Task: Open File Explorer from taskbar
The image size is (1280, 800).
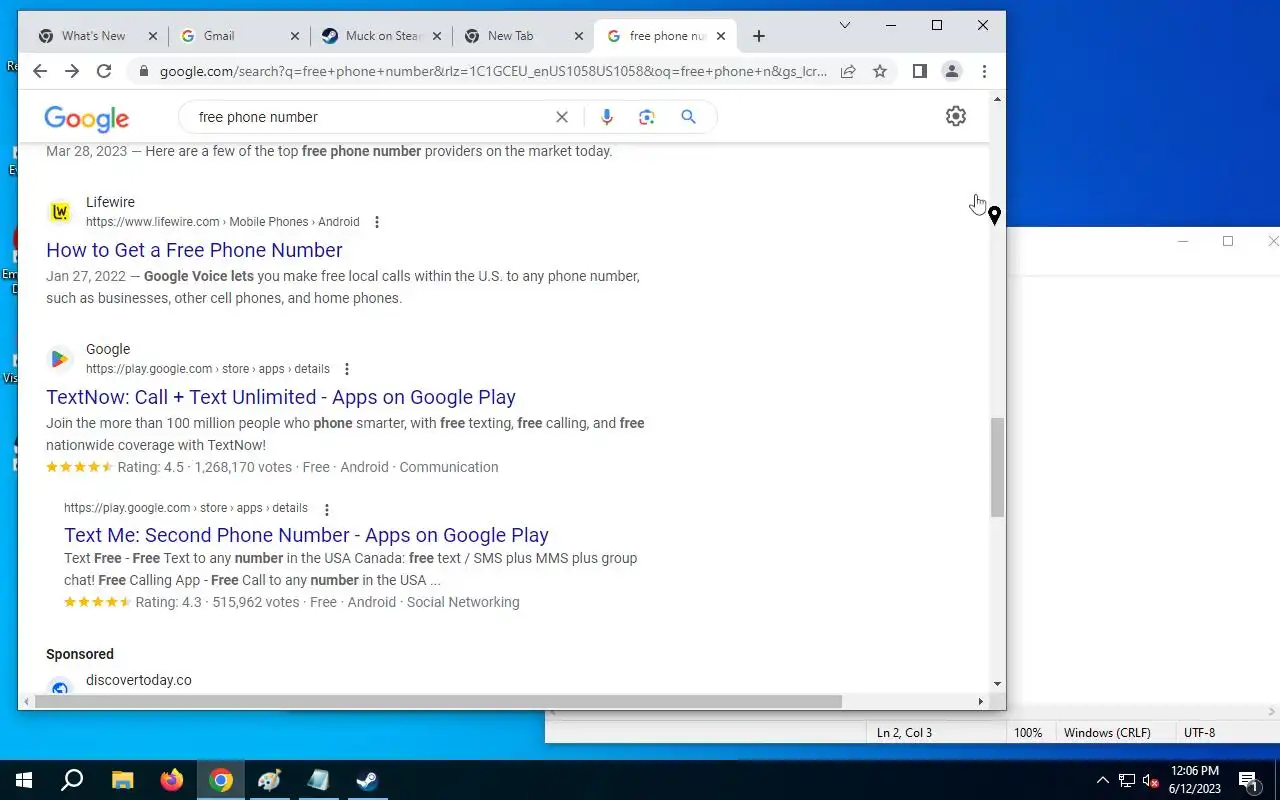Action: coord(122,780)
